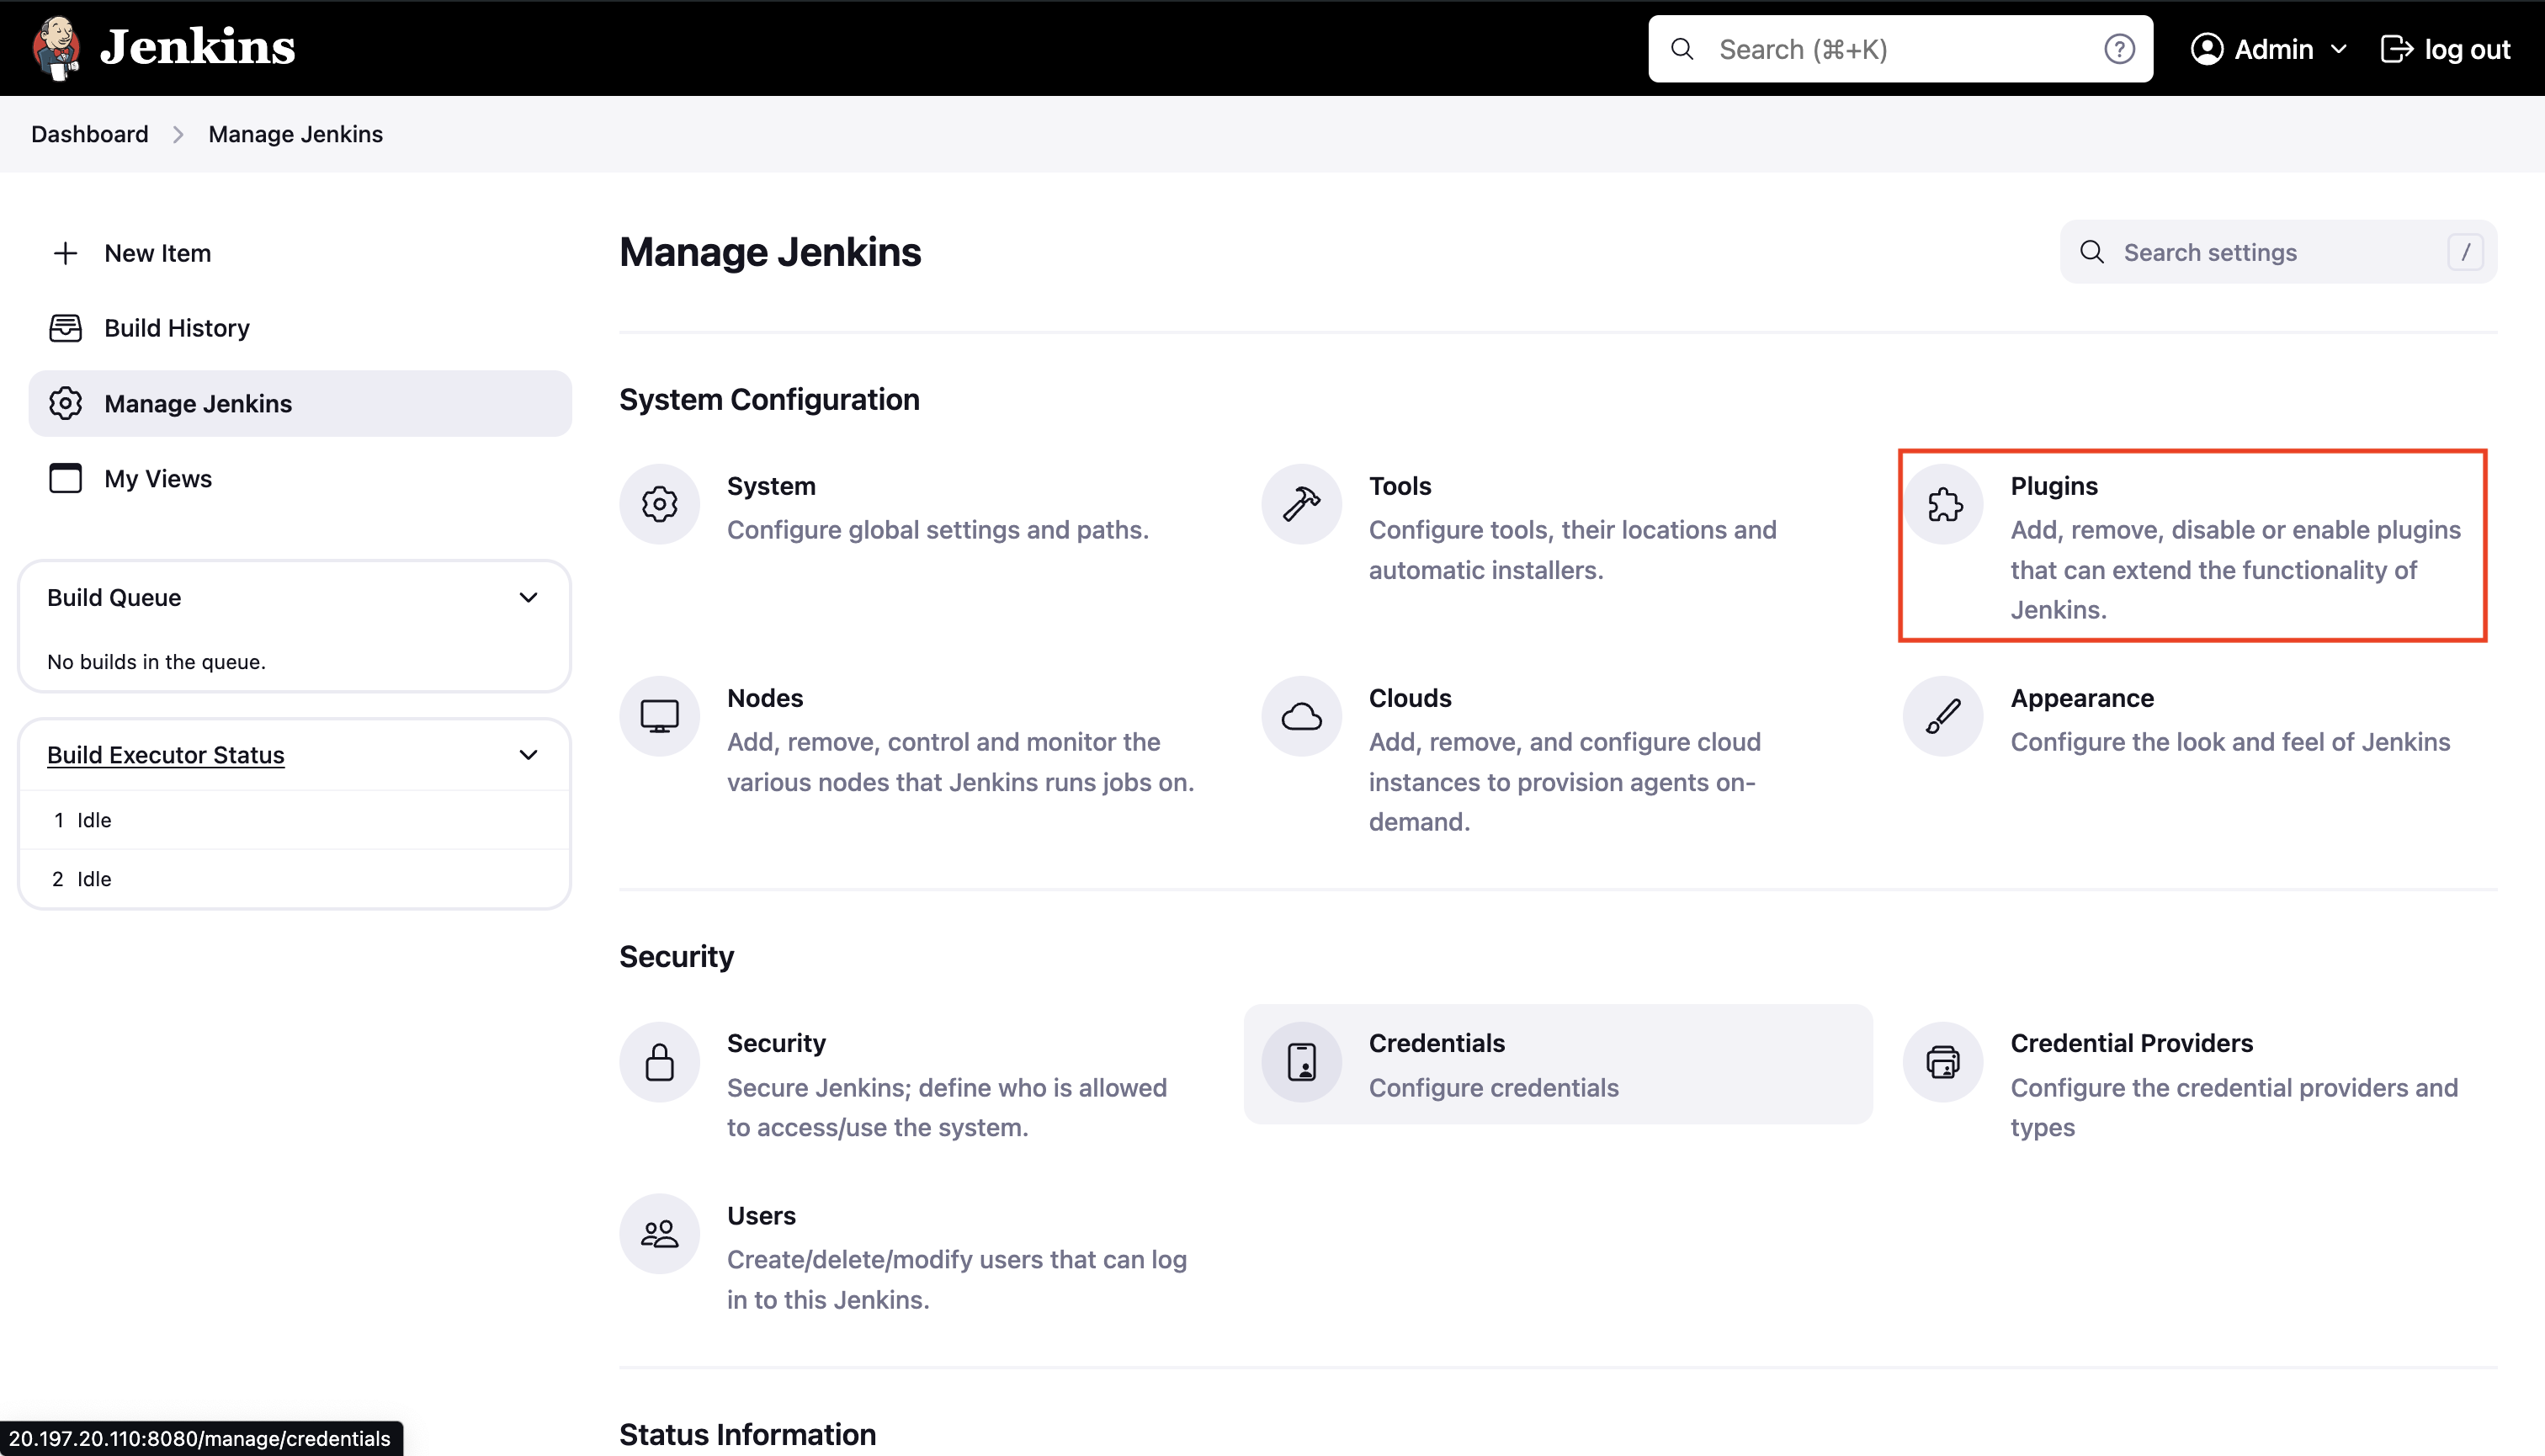Go to the Jenkins logo home

164,47
